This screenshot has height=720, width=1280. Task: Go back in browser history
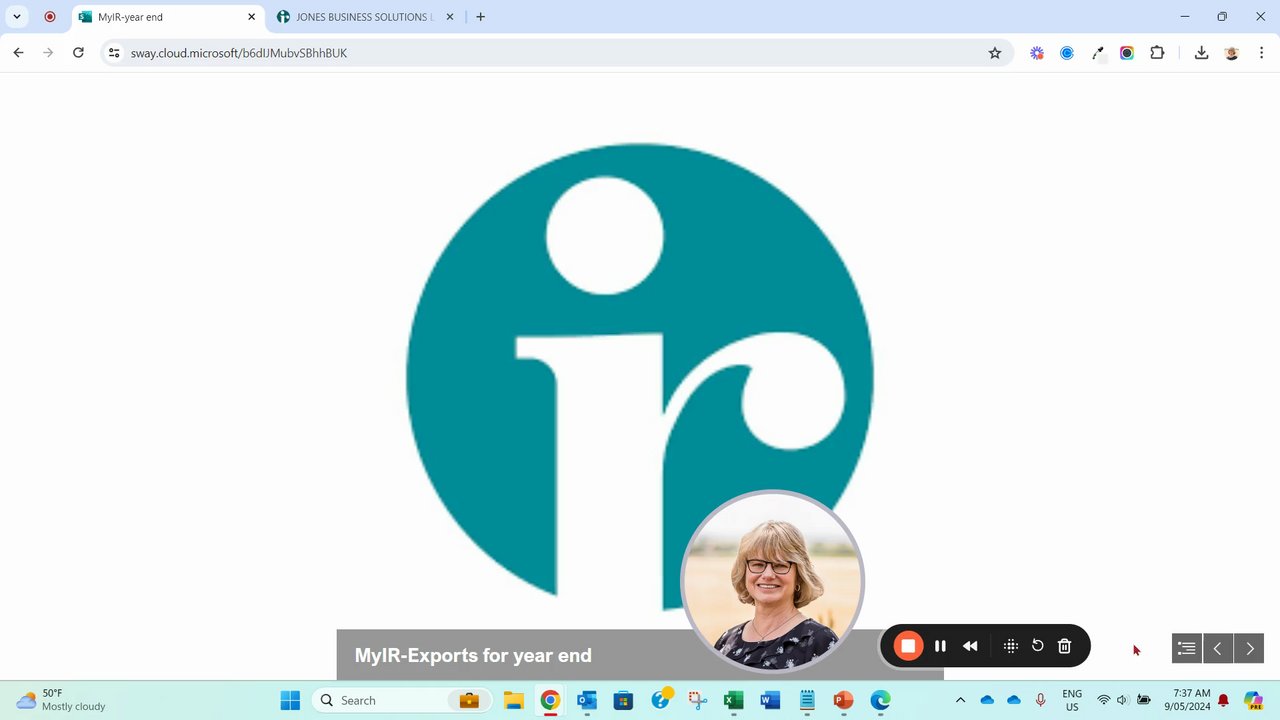pyautogui.click(x=18, y=53)
